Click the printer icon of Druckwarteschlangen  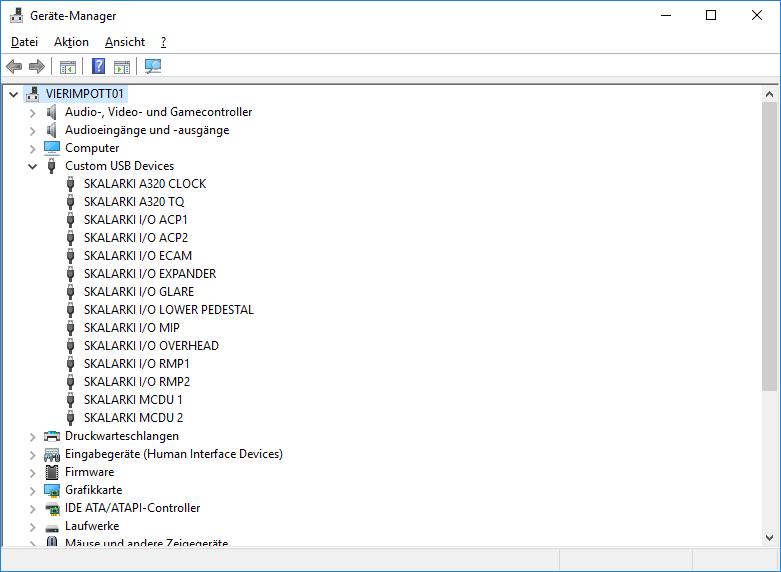52,436
